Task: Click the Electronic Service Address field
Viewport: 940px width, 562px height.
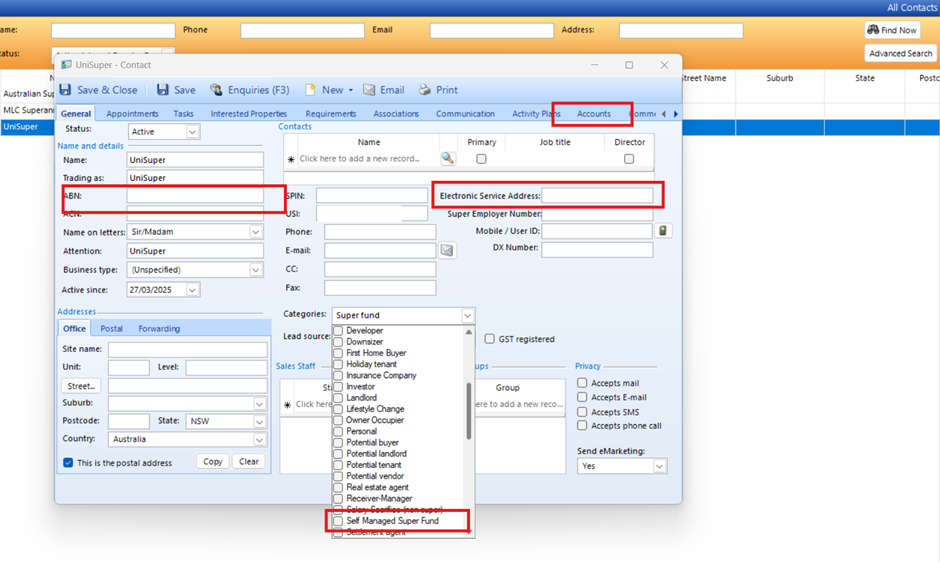Action: click(x=597, y=196)
